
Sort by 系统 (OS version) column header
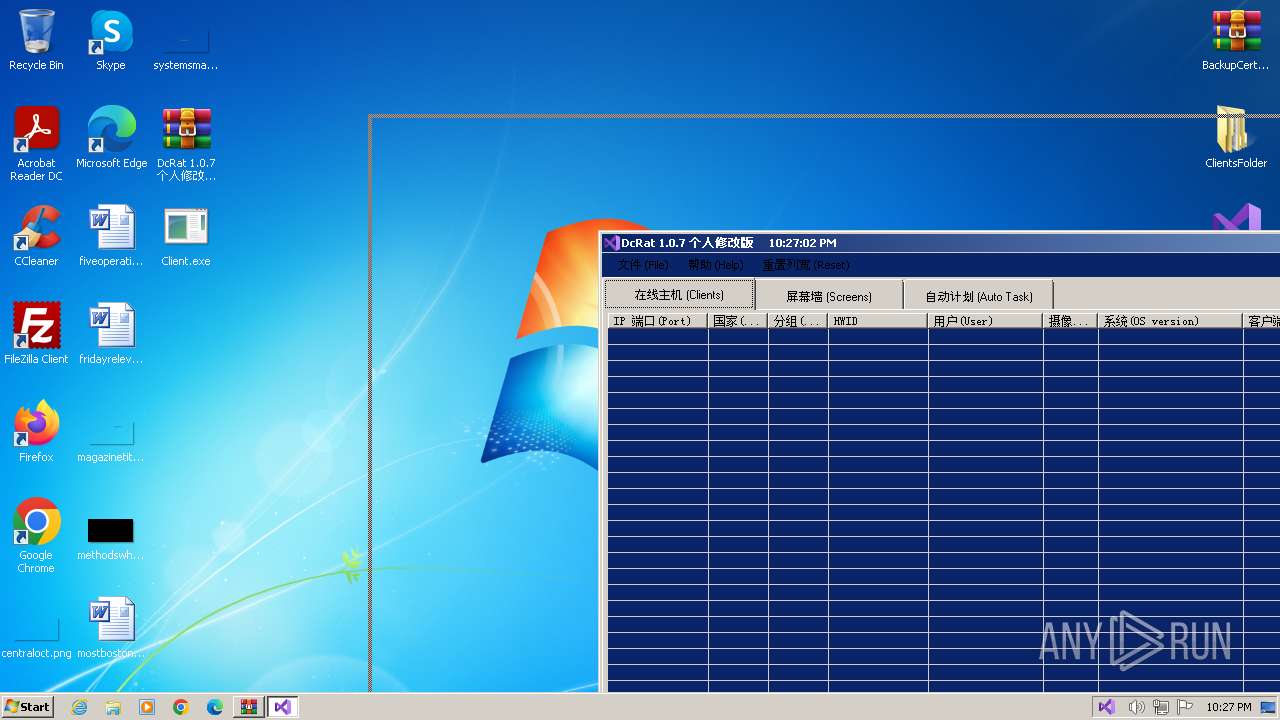tap(1170, 321)
